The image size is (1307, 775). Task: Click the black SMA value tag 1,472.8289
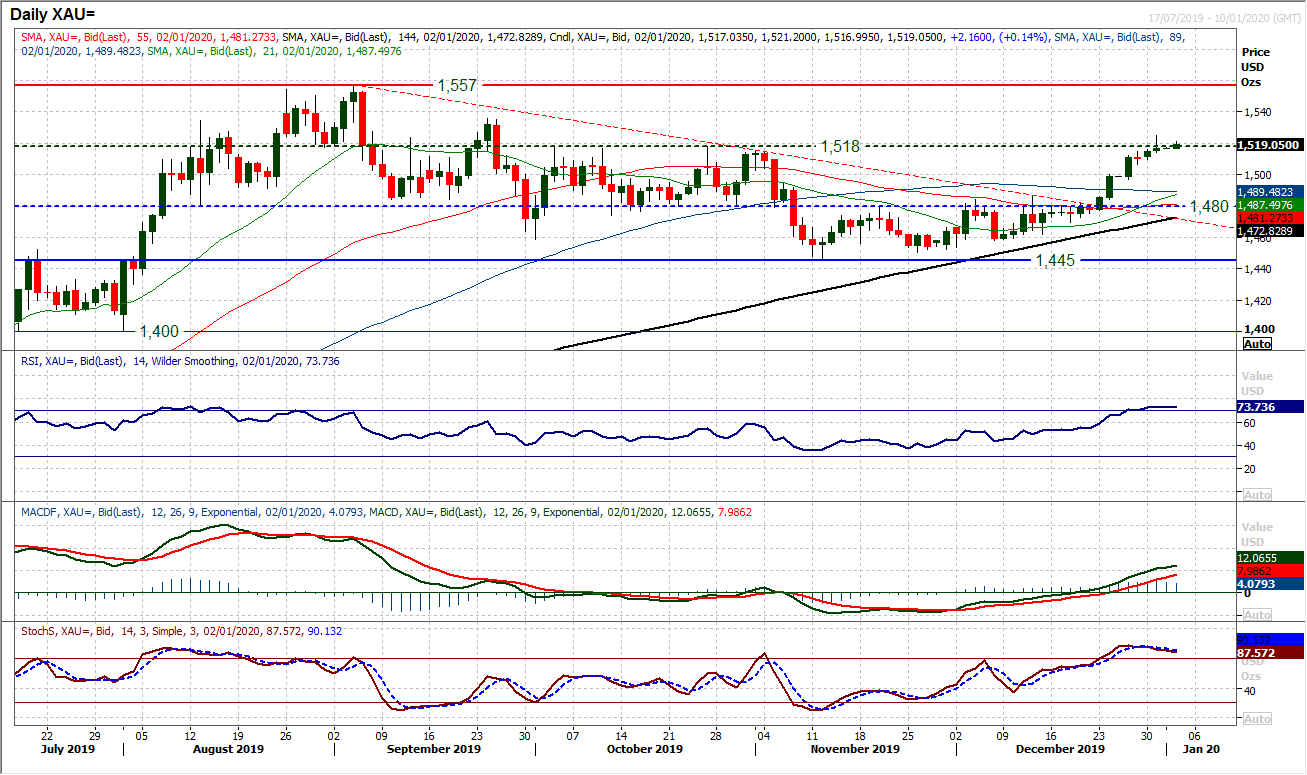(1268, 230)
